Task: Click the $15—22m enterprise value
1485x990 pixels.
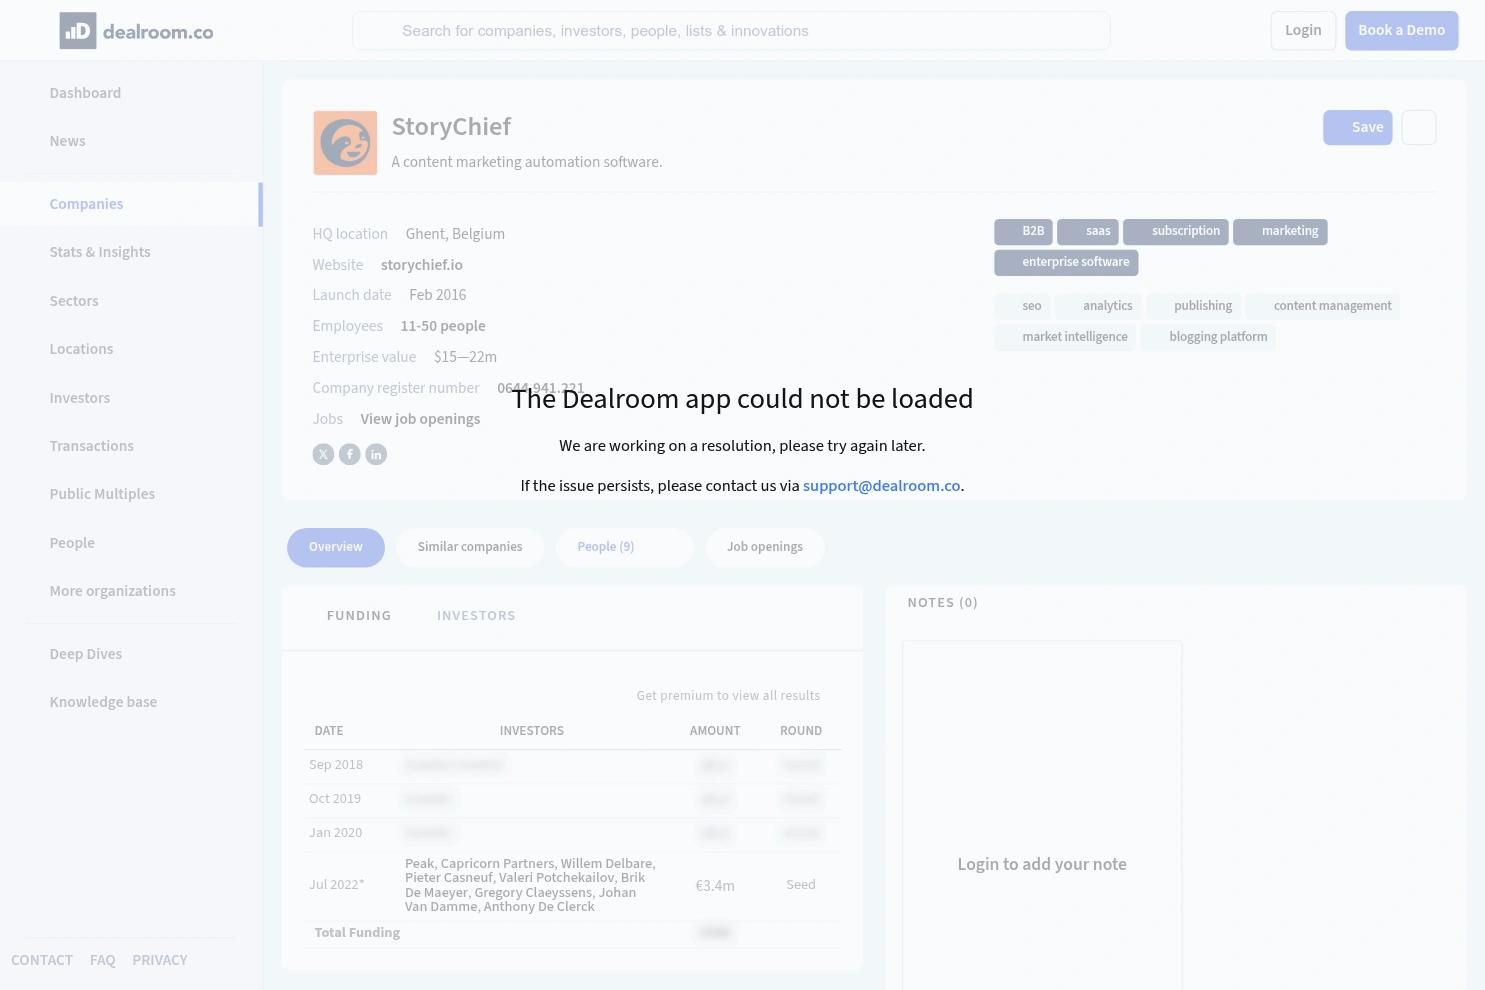Action: coord(465,357)
